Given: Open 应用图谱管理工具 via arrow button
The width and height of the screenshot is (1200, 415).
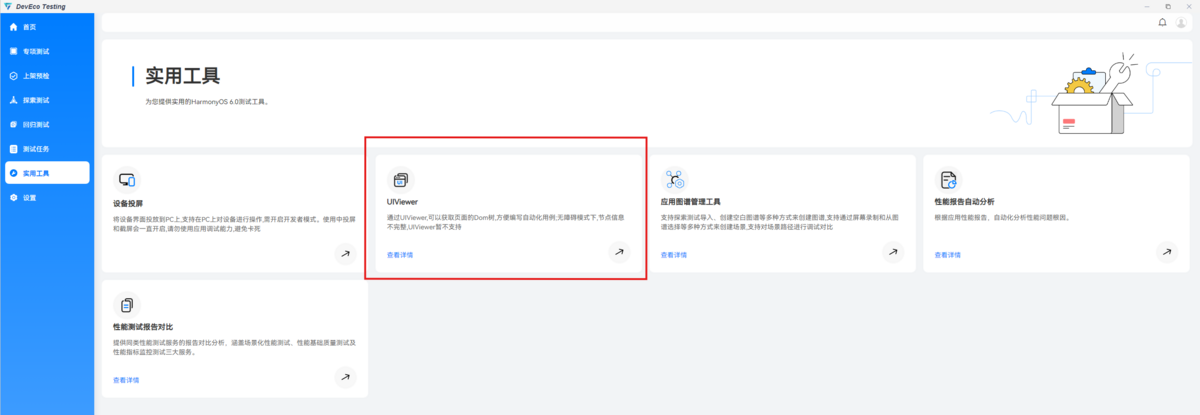Looking at the screenshot, I should [892, 253].
